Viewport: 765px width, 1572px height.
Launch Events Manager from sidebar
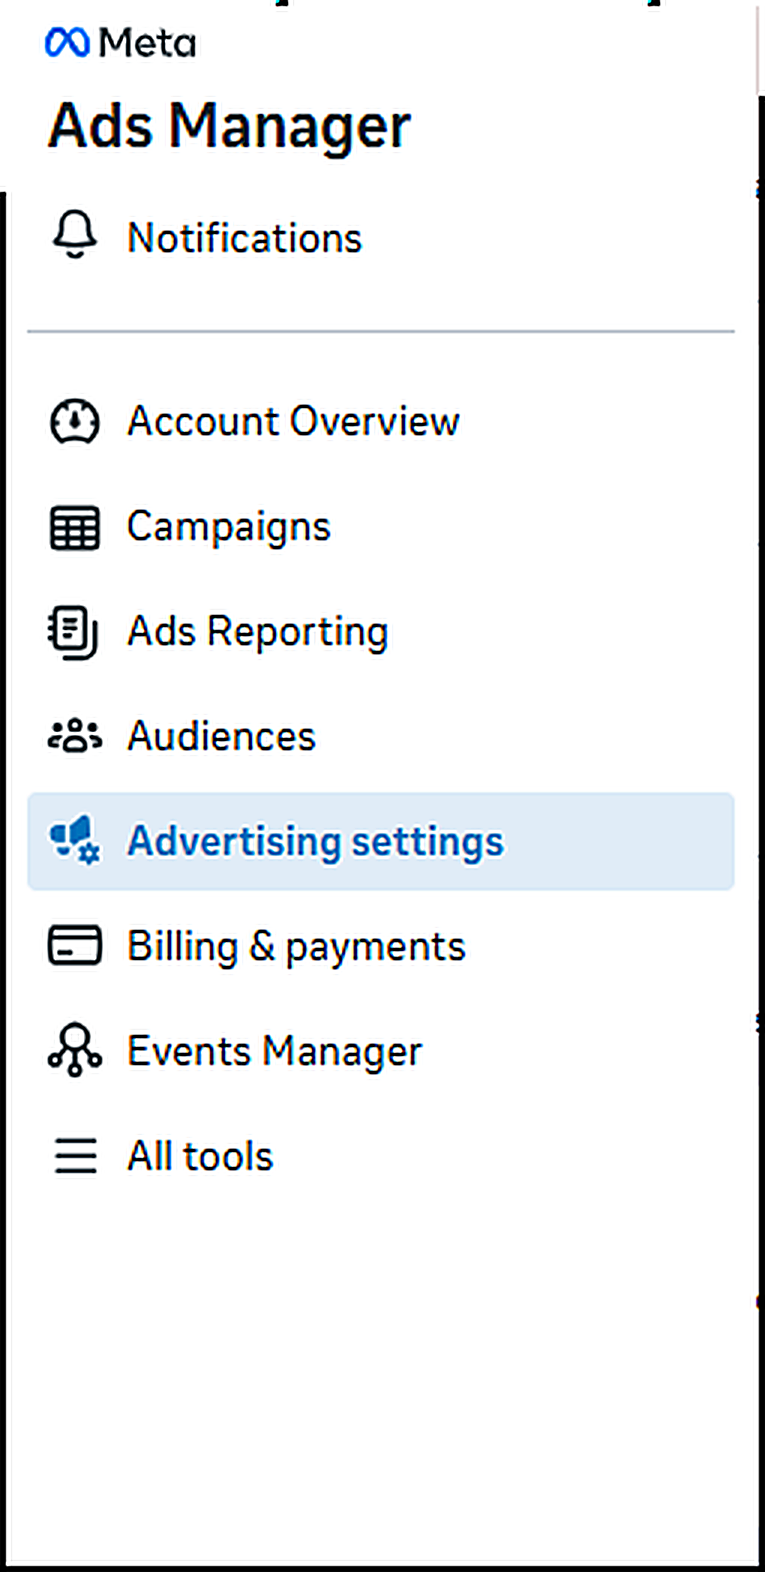click(381, 1051)
